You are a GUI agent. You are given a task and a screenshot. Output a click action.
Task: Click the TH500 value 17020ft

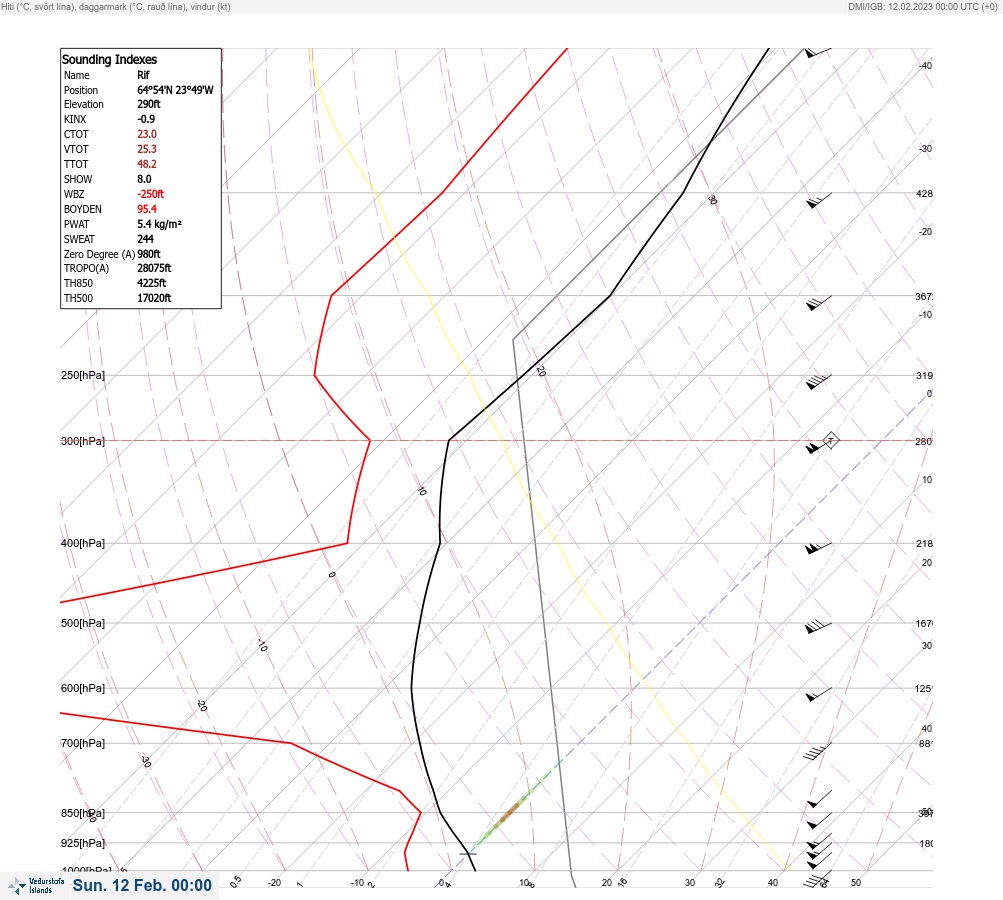(154, 298)
